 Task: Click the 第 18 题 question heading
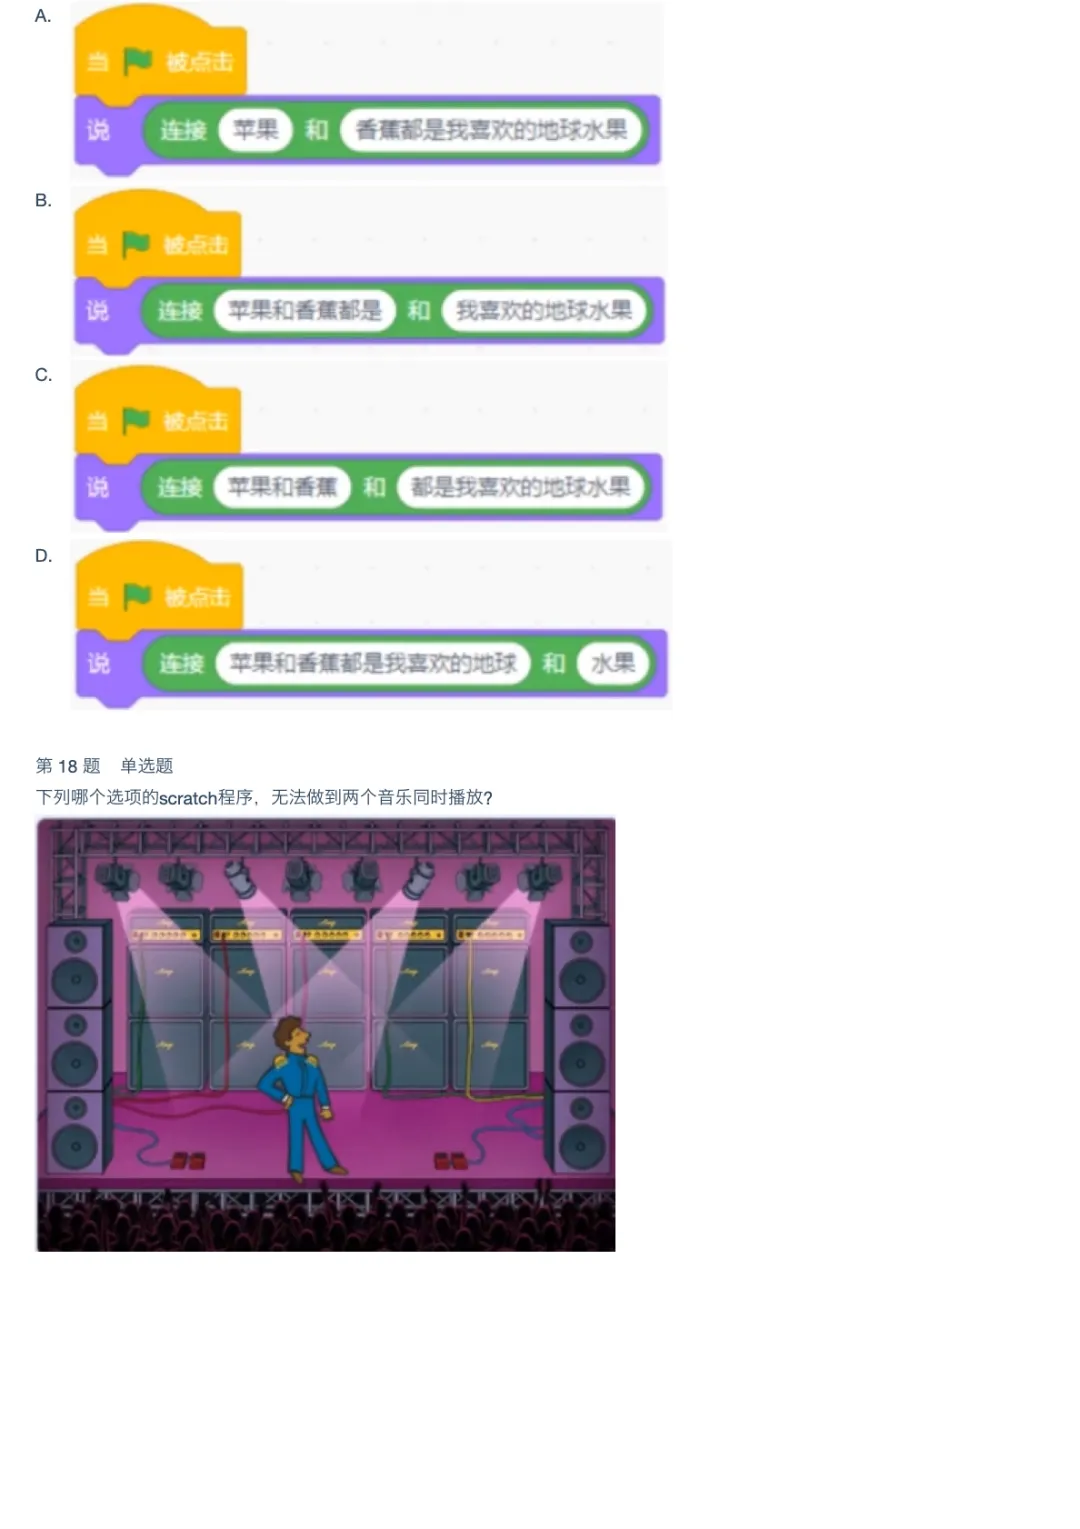(x=68, y=766)
